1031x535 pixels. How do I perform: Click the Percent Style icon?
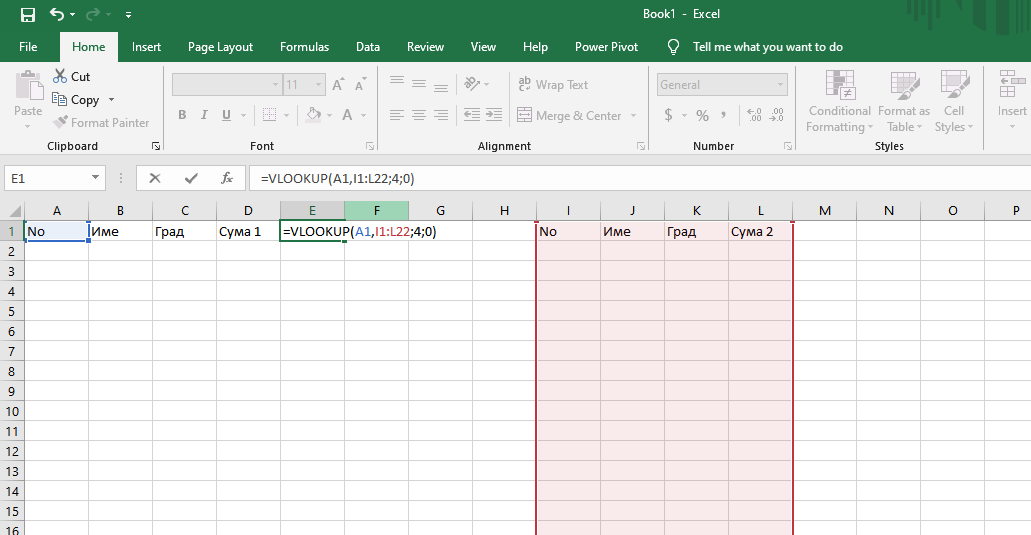[702, 115]
